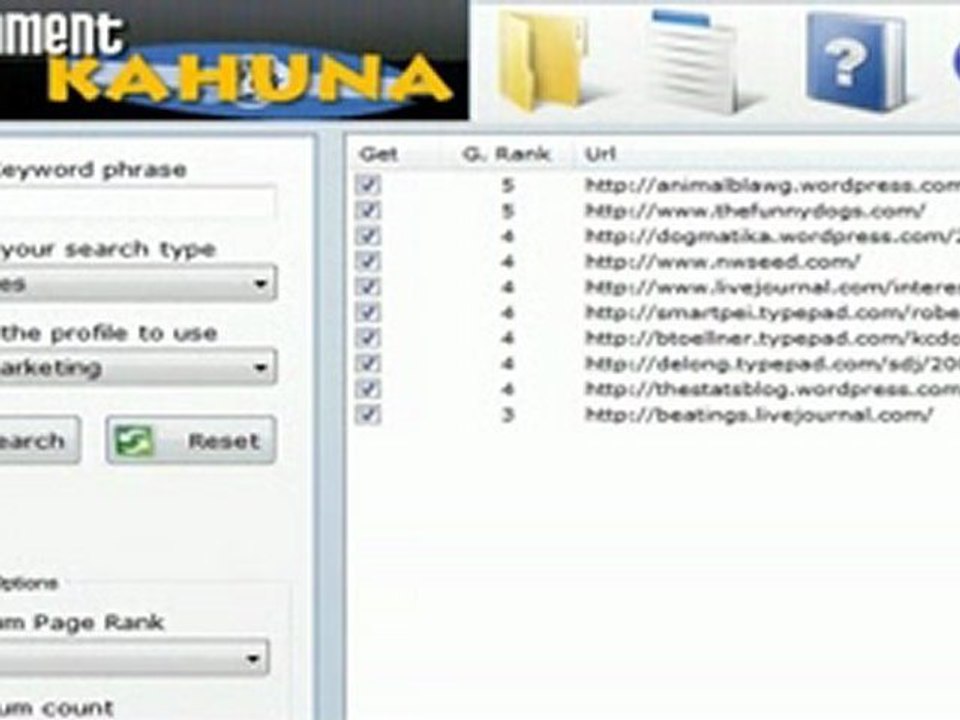Uncheck the nwseed.com row checkbox
The image size is (960, 720).
pos(368,262)
